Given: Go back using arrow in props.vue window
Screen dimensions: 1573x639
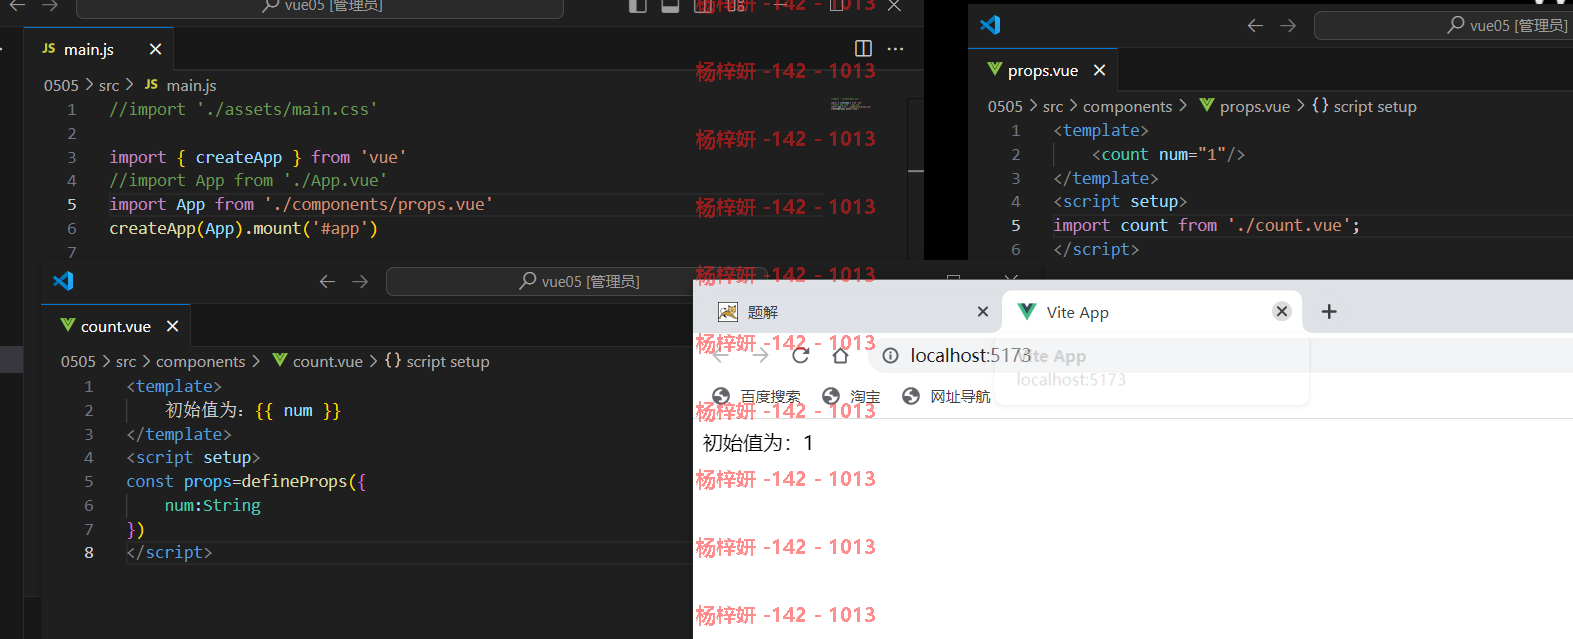Looking at the screenshot, I should click(x=1255, y=26).
